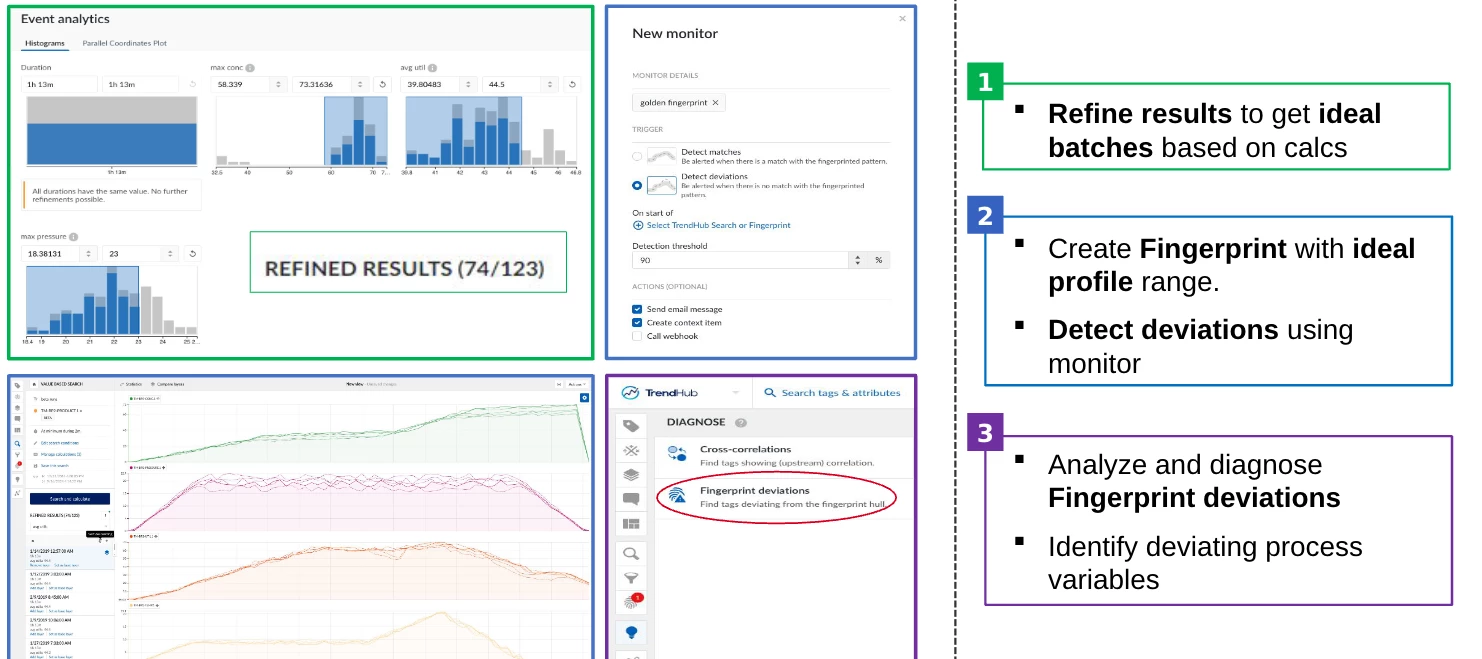Enable the Call webhook checkbox
The height and width of the screenshot is (659, 1482).
[638, 336]
